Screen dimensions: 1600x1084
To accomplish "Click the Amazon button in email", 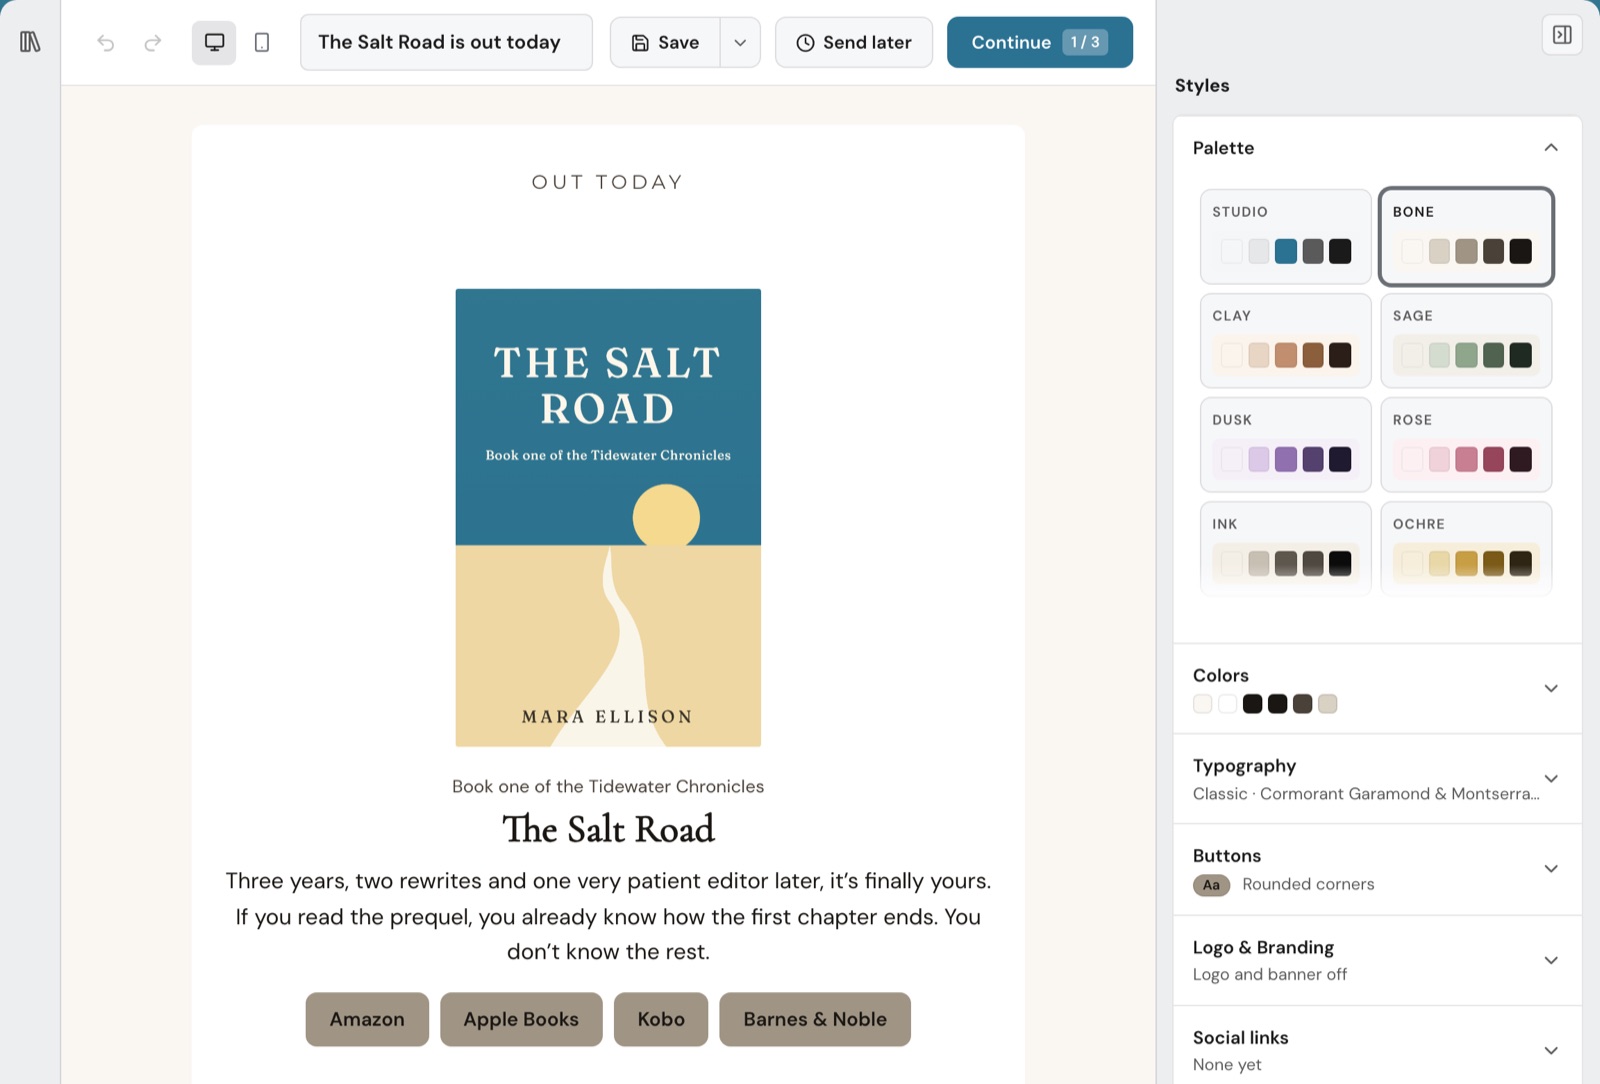I will [367, 1019].
